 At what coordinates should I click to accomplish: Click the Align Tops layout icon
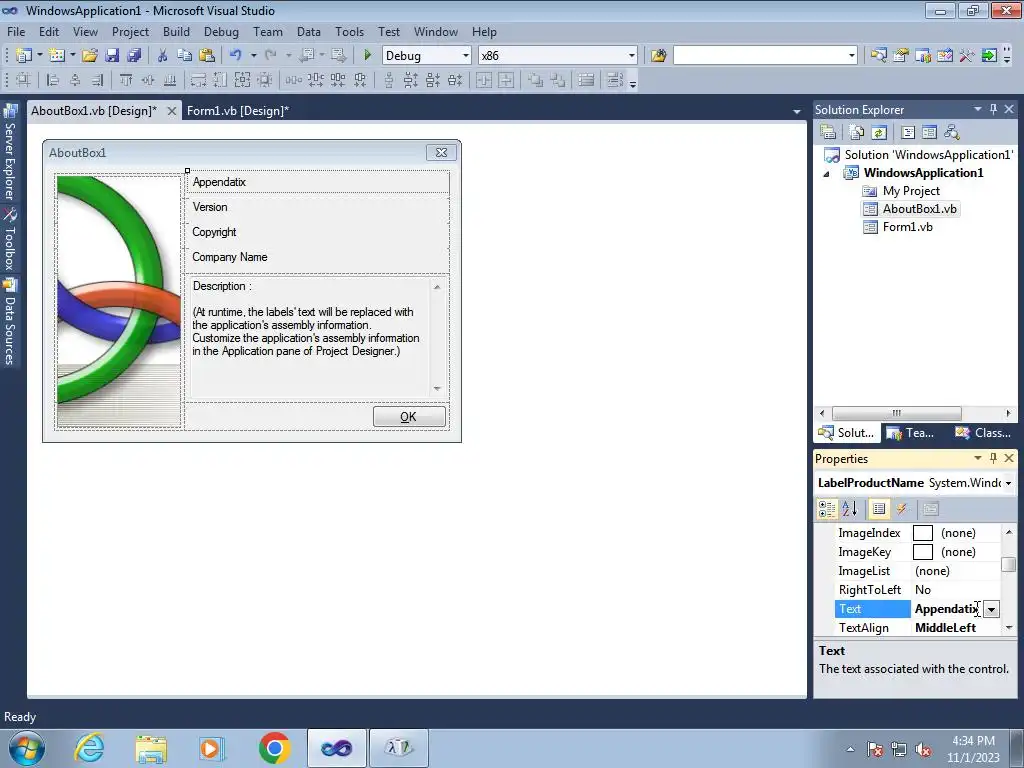click(126, 80)
